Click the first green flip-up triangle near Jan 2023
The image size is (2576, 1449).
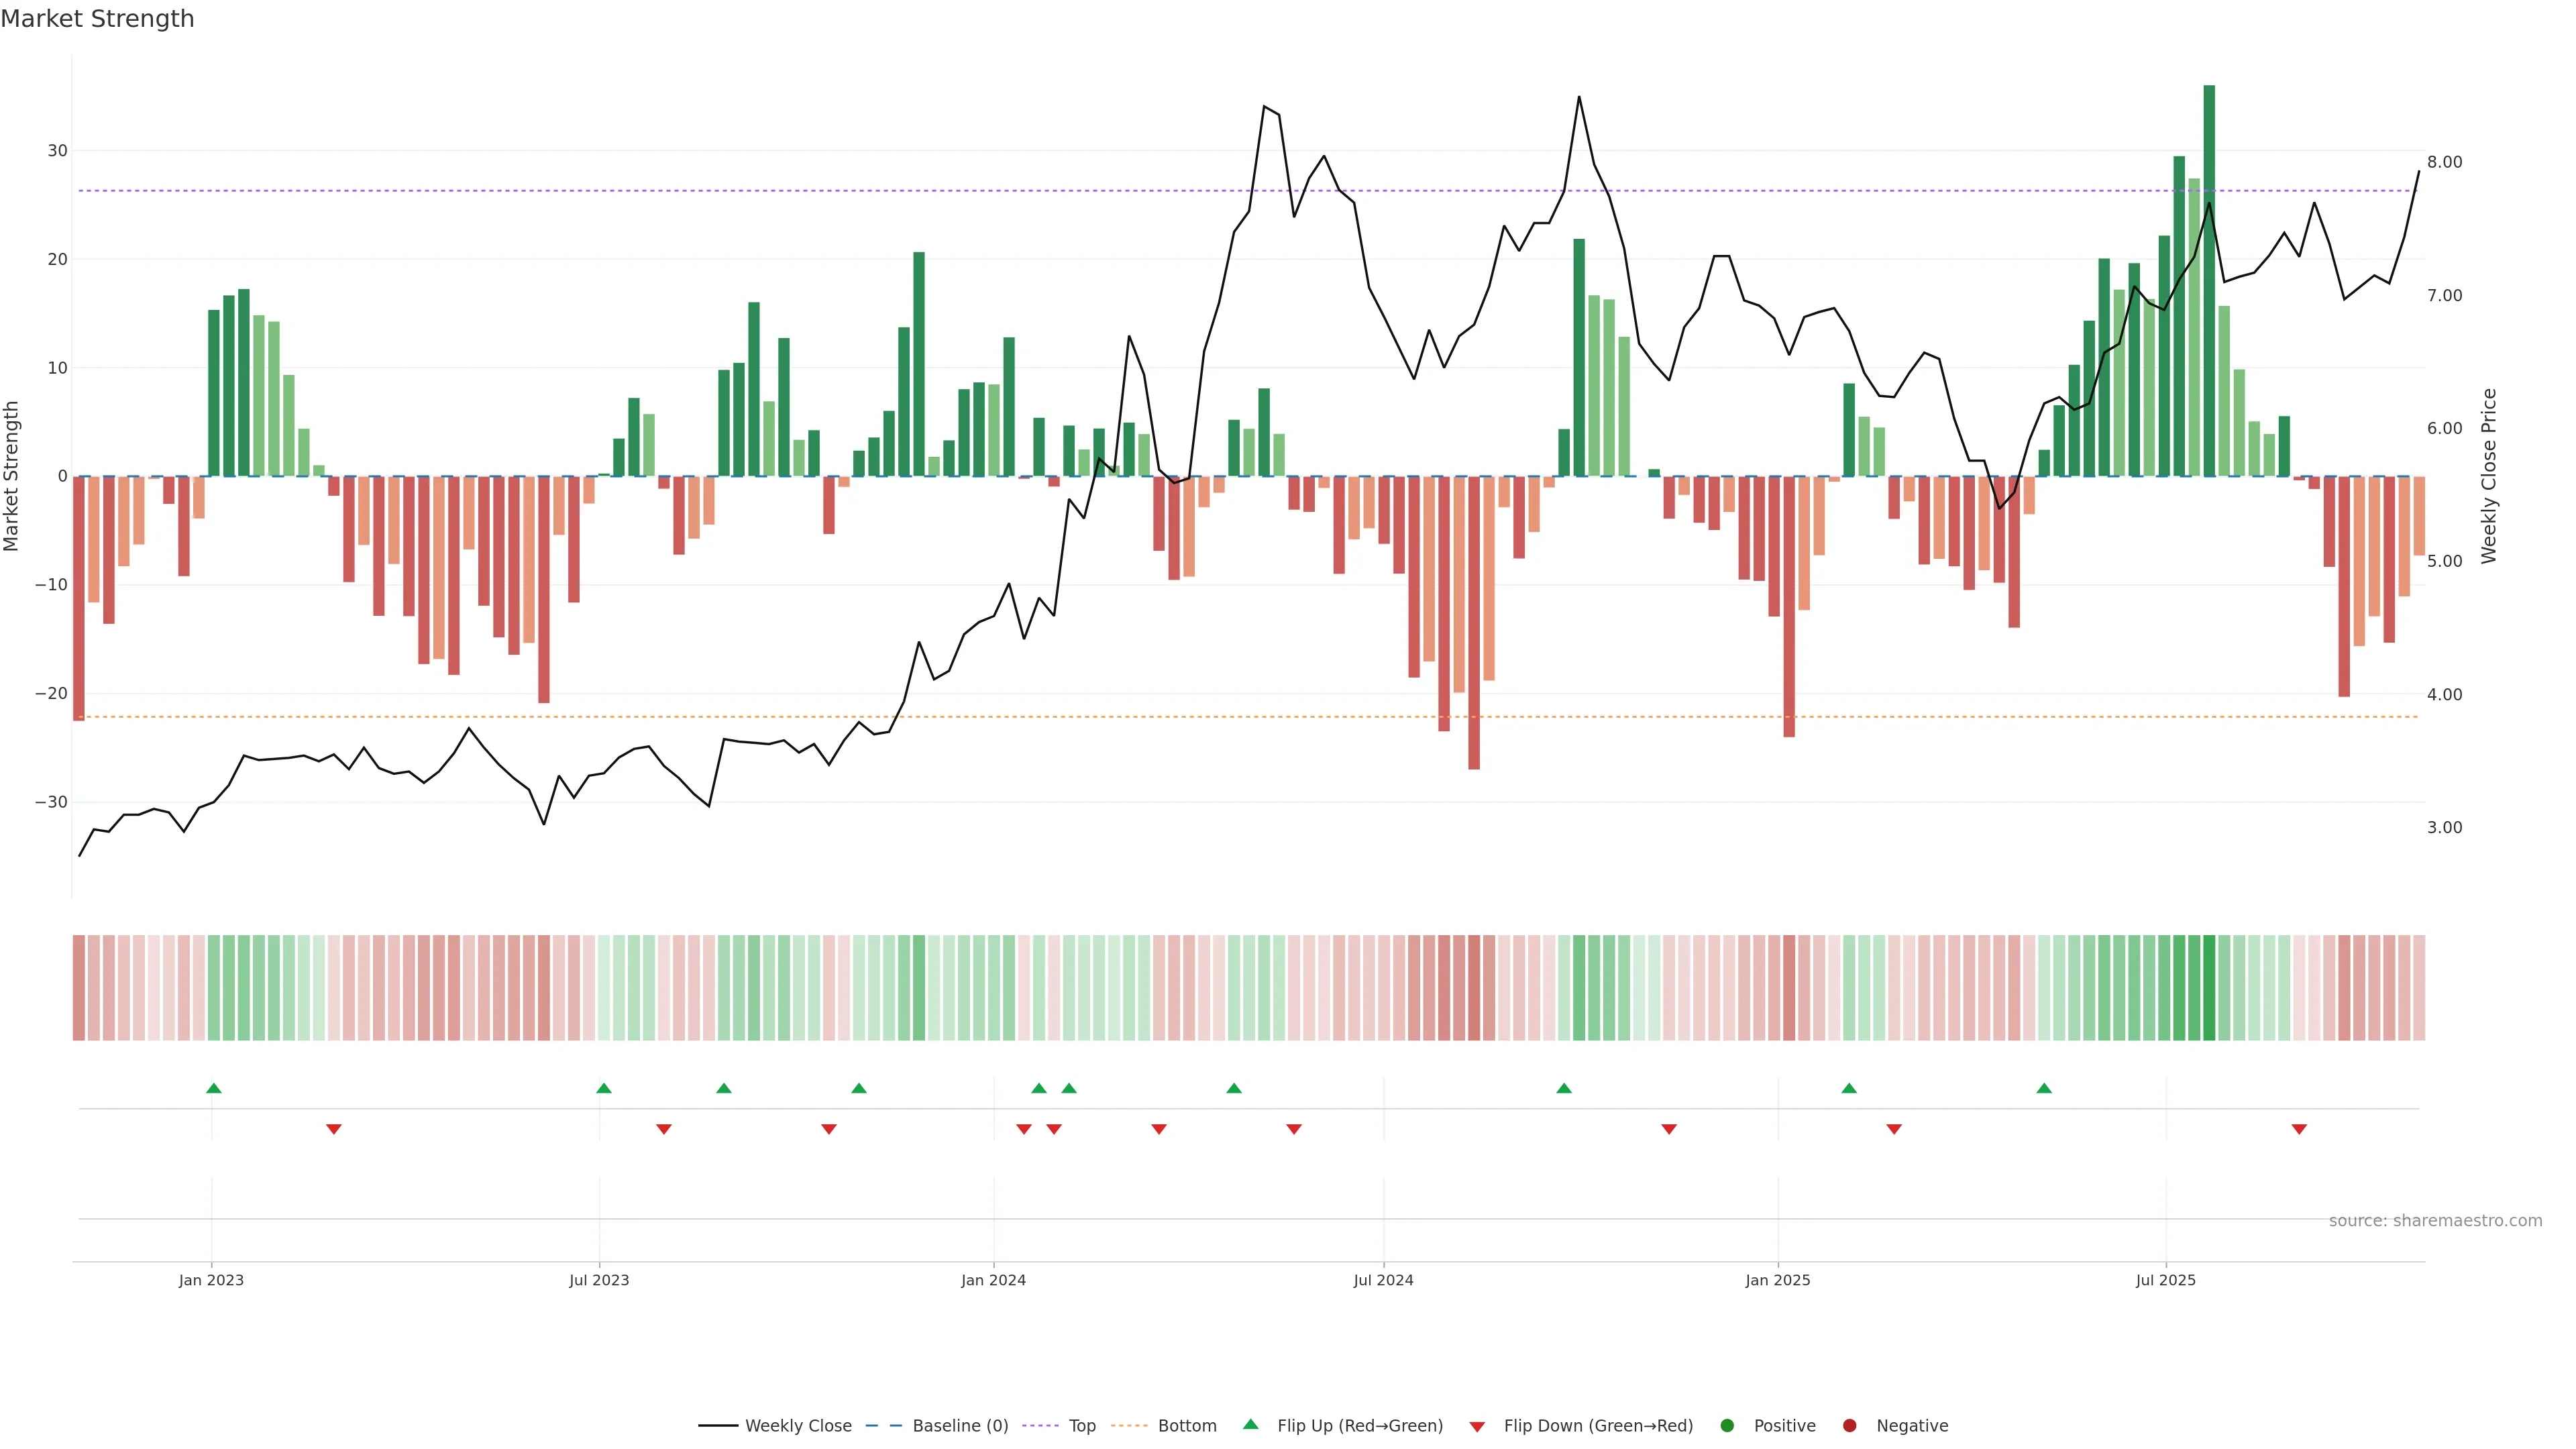(213, 1088)
